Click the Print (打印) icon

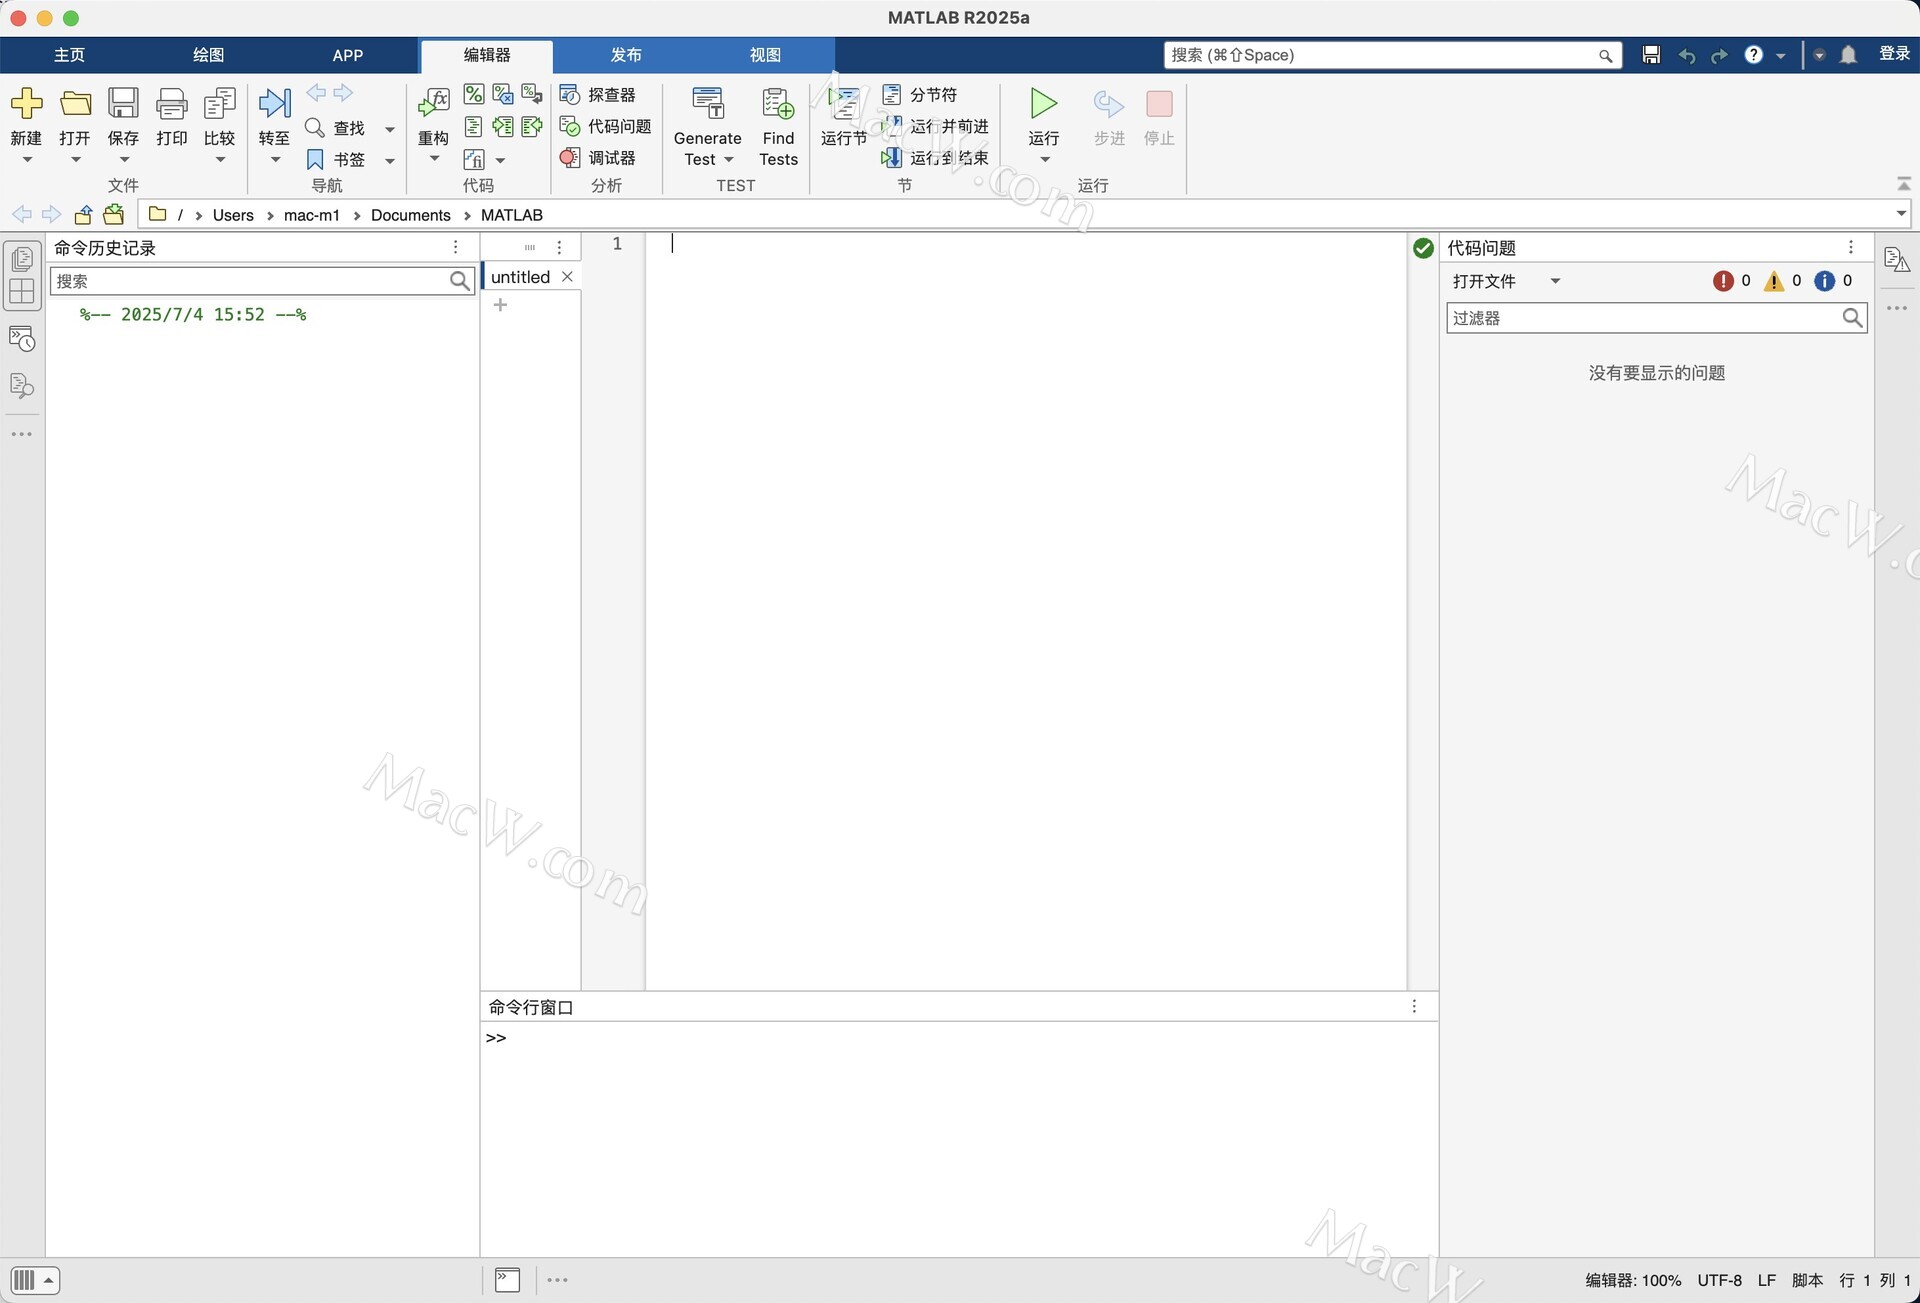click(171, 104)
